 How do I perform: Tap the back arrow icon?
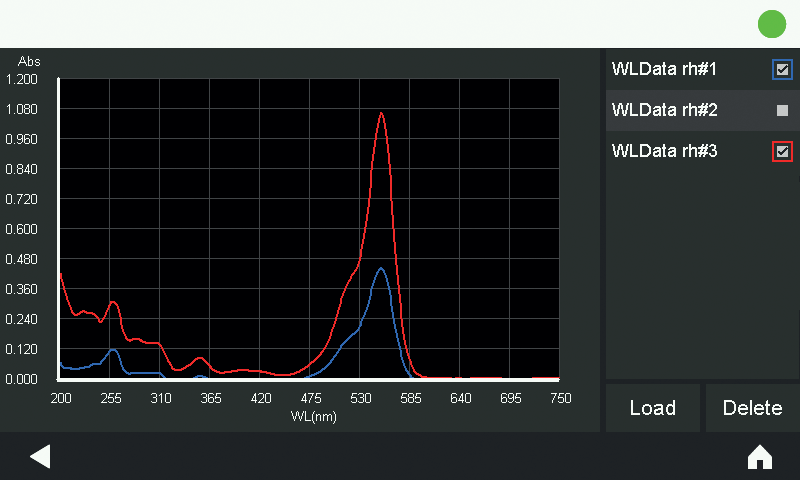40,457
